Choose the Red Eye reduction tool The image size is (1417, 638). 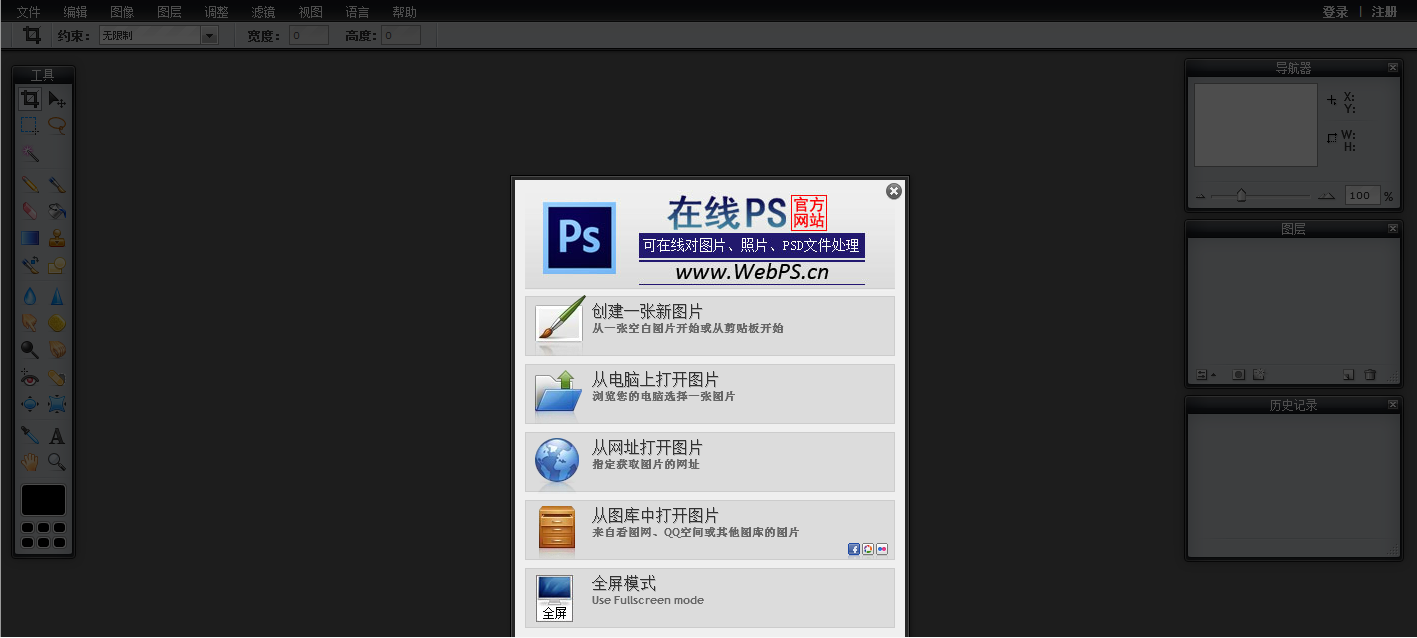point(30,378)
